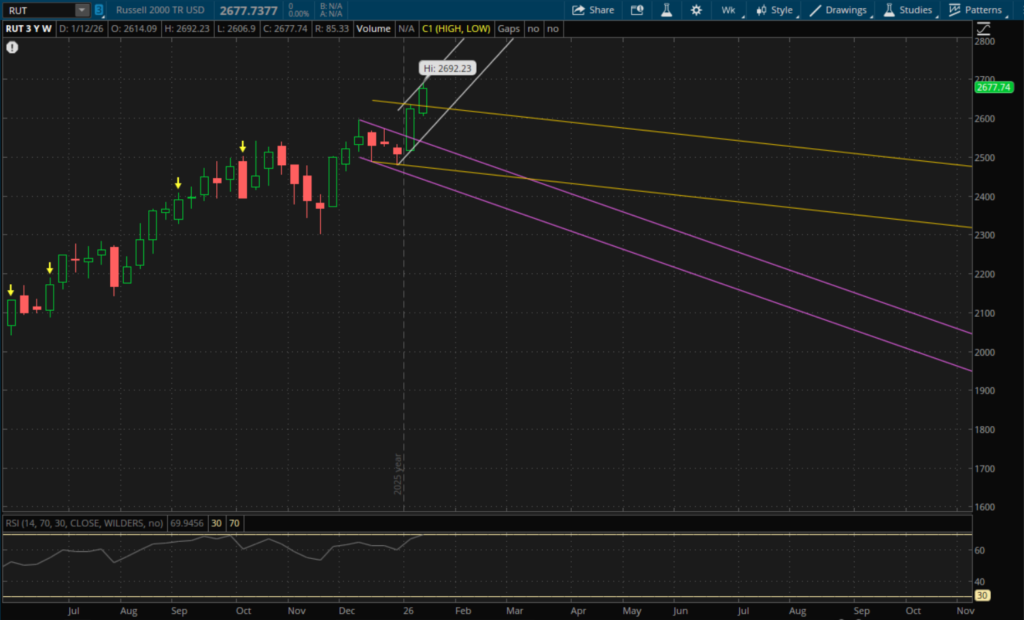Image resolution: width=1024 pixels, height=620 pixels.
Task: Open chart settings gear icon
Action: (x=696, y=10)
